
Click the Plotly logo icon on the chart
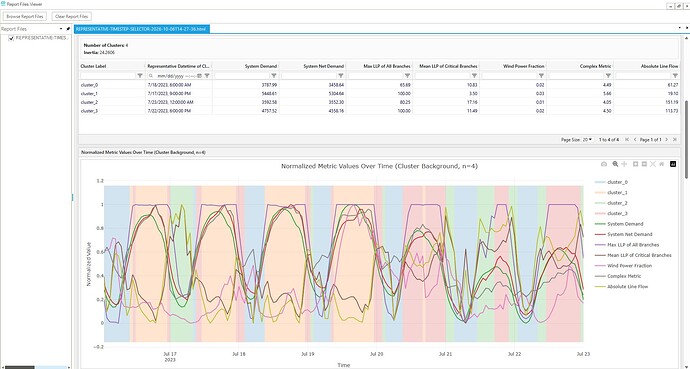pos(673,164)
